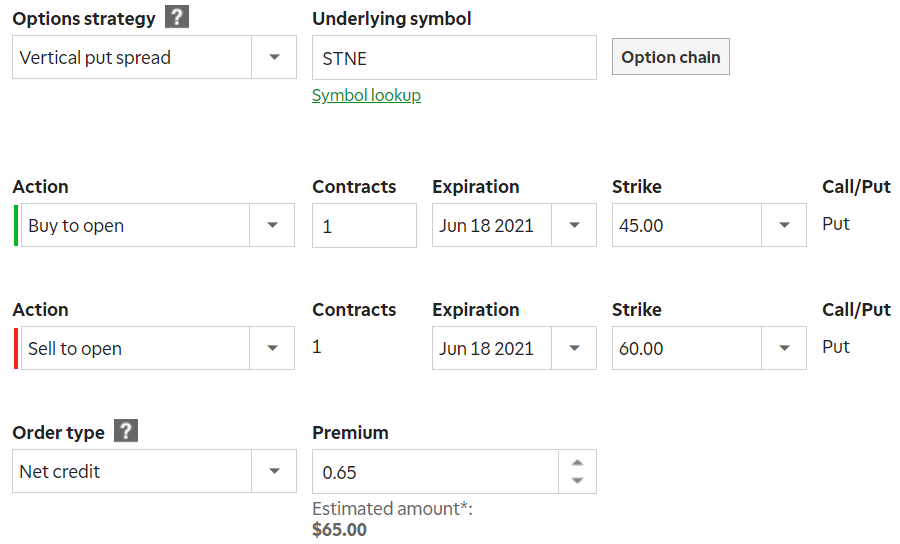Click the Underlying symbol field containing STNE

click(454, 58)
